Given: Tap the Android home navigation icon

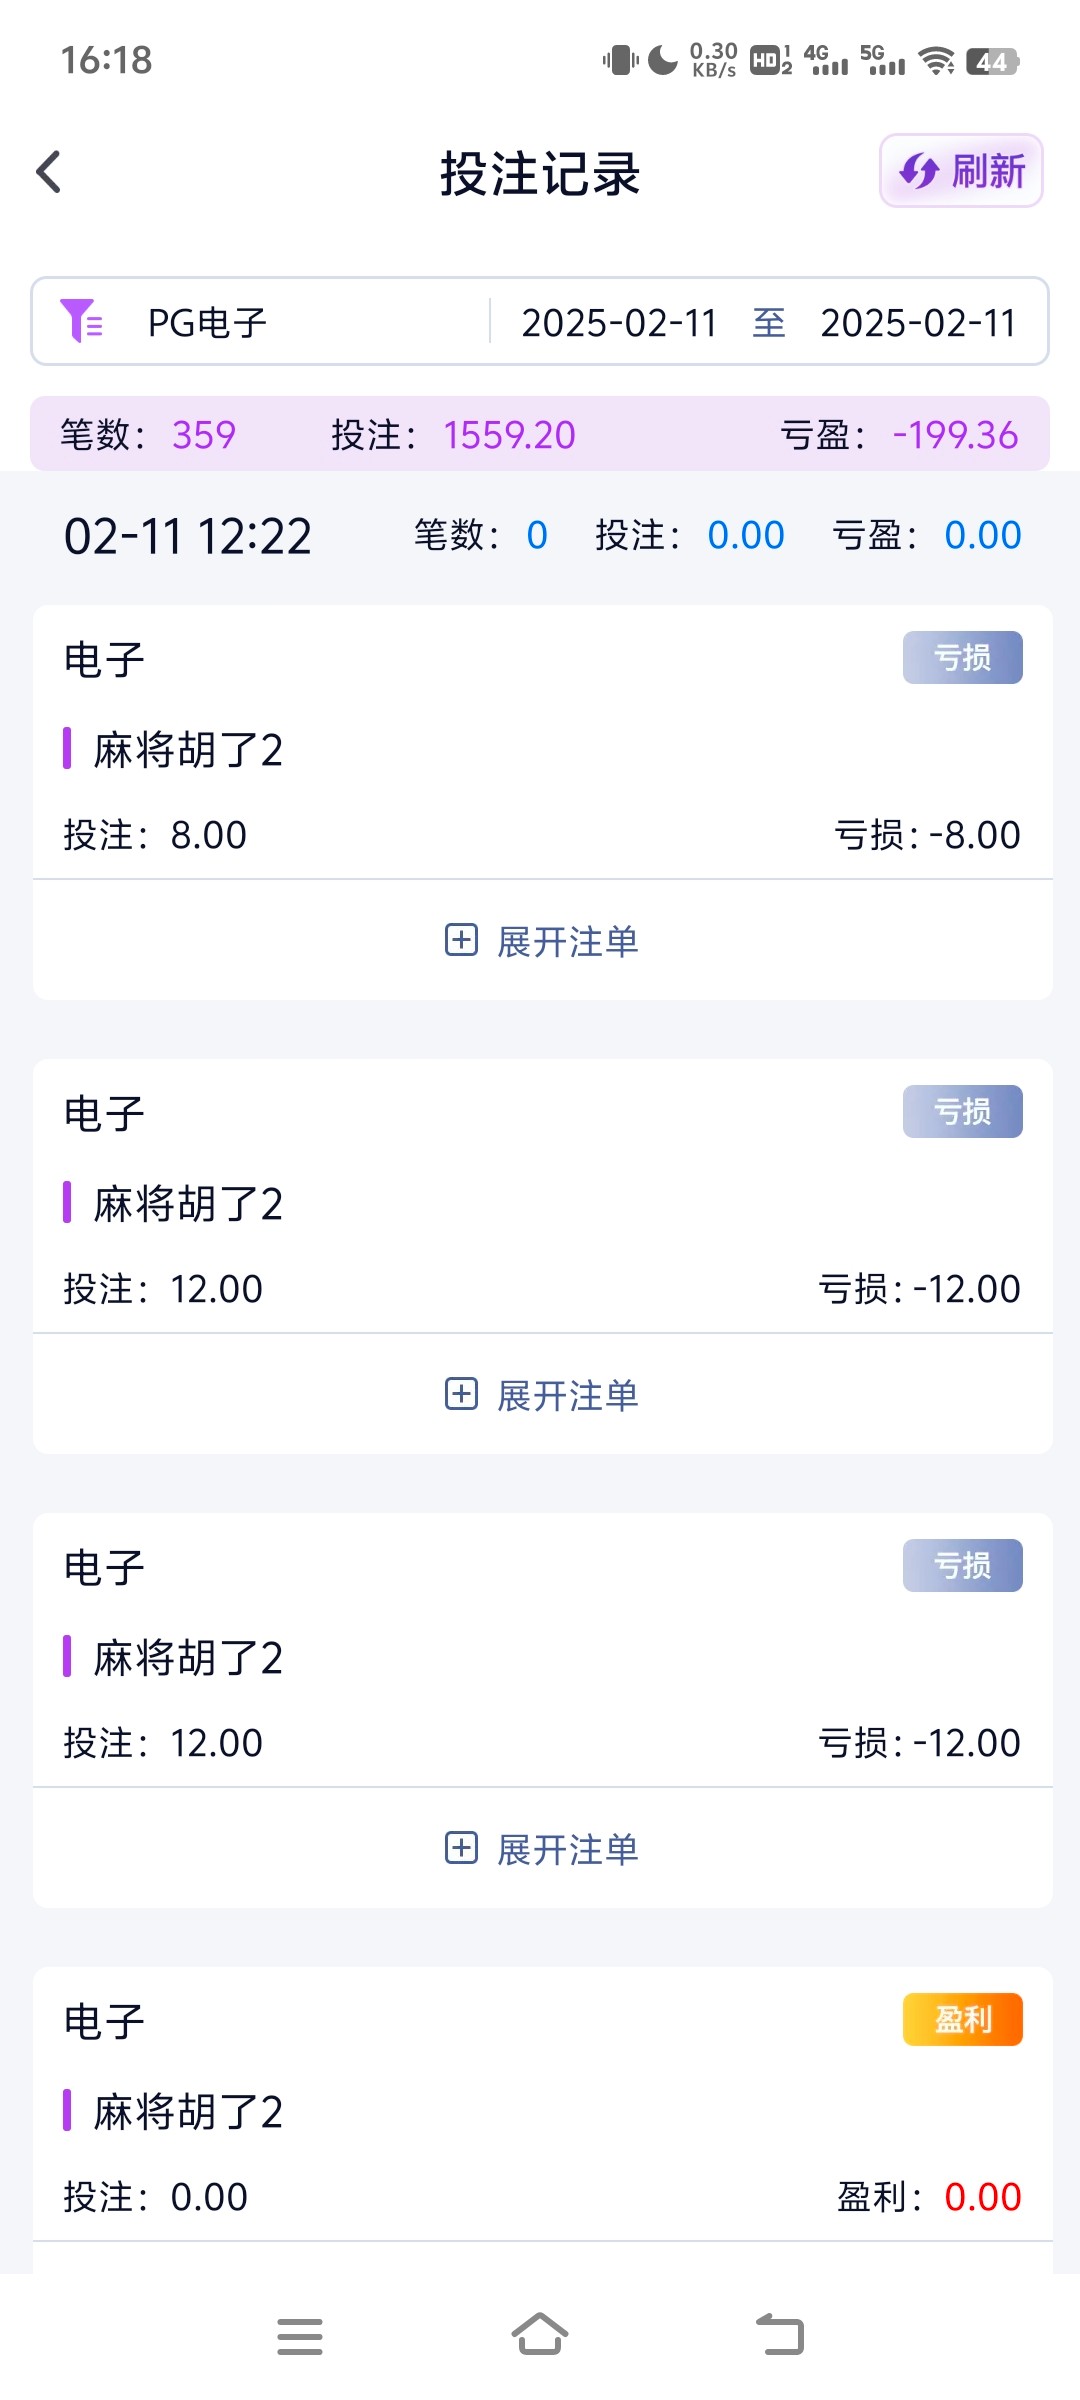Looking at the screenshot, I should pos(540,2336).
